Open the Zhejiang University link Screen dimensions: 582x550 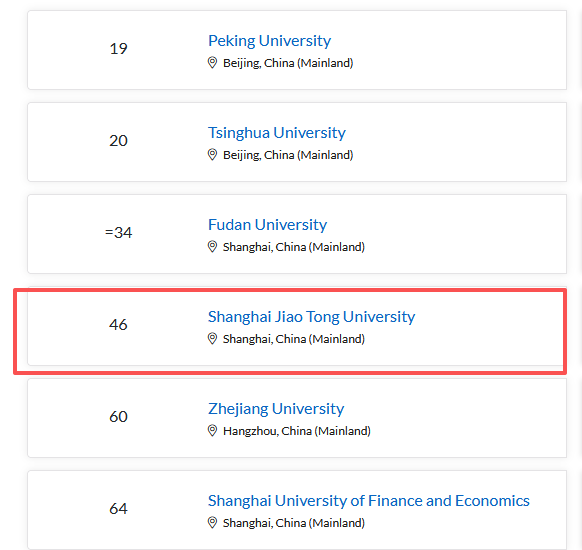[276, 409]
